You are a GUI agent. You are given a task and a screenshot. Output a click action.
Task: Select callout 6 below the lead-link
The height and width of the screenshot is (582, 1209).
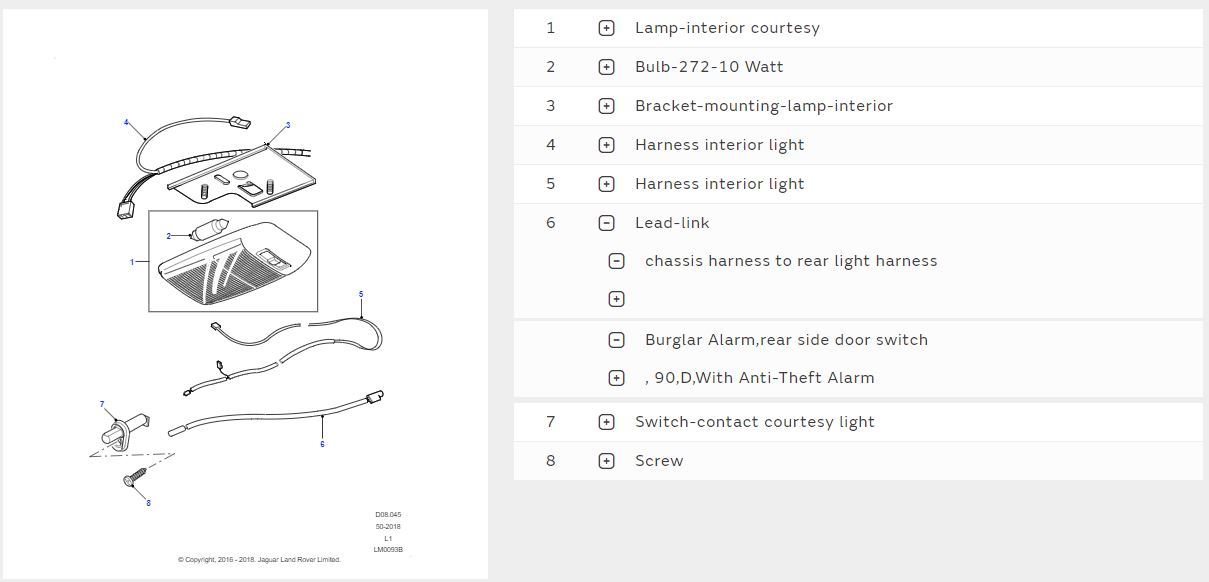tap(322, 444)
